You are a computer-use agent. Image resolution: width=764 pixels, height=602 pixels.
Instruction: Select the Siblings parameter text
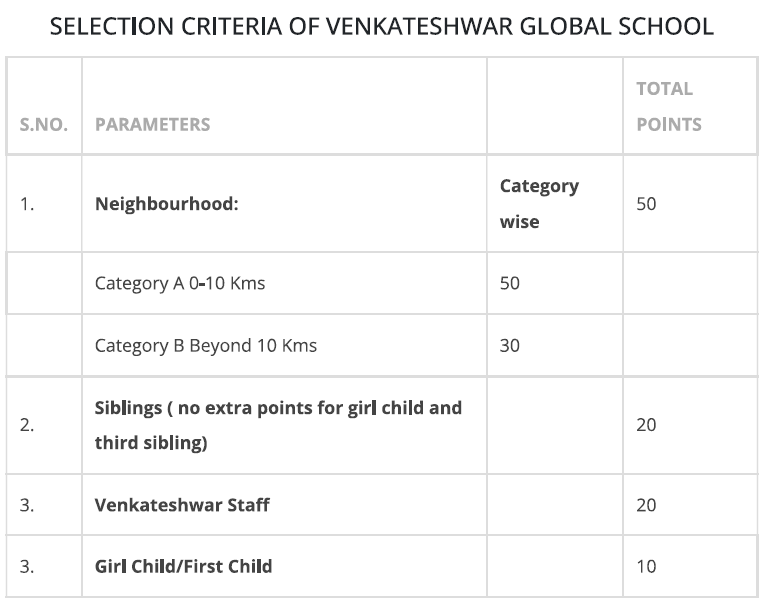point(278,425)
